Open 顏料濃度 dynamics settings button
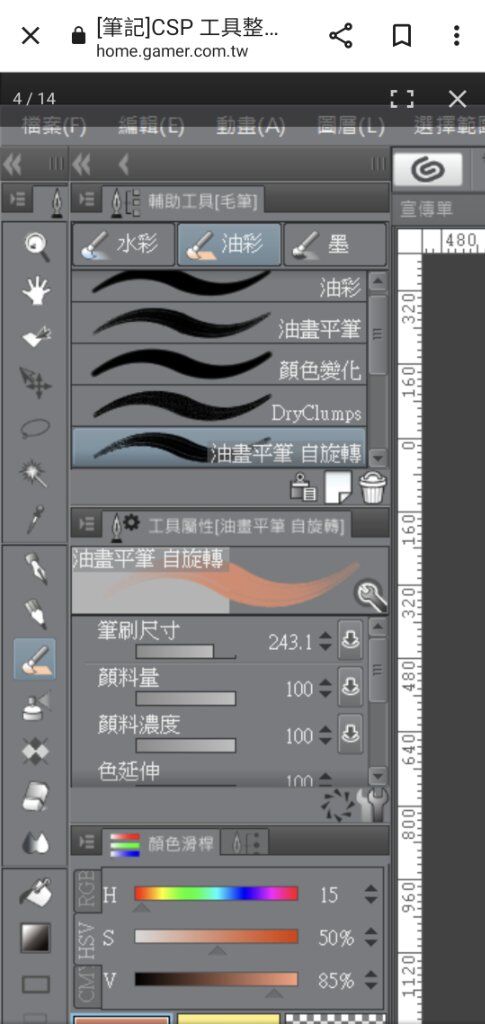The image size is (485, 1024). pos(351,734)
